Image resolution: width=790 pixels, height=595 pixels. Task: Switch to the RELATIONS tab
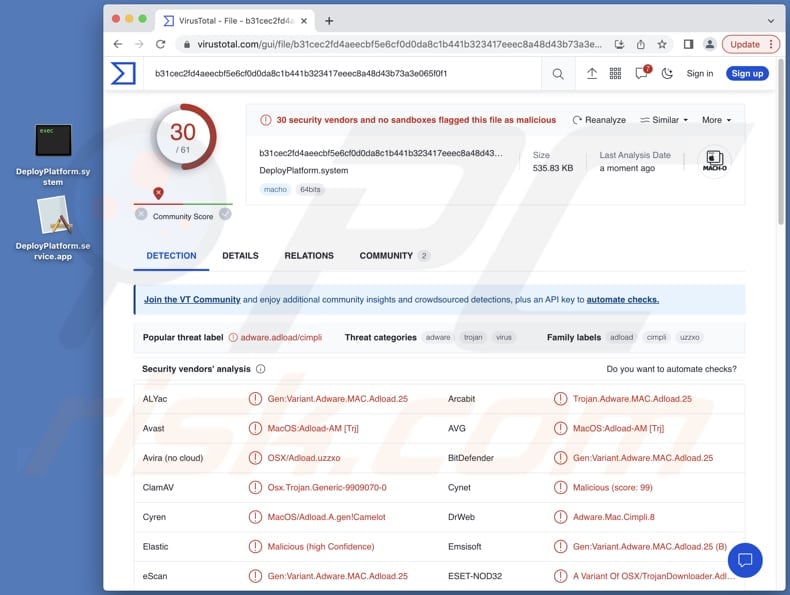coord(309,255)
